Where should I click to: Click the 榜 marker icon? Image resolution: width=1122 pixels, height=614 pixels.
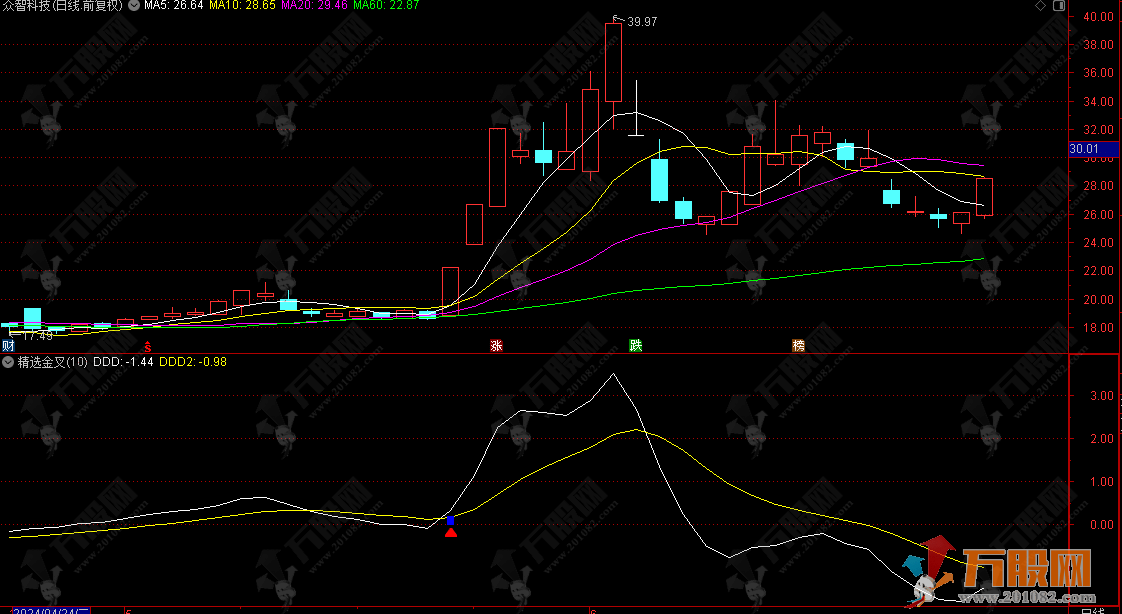point(799,346)
